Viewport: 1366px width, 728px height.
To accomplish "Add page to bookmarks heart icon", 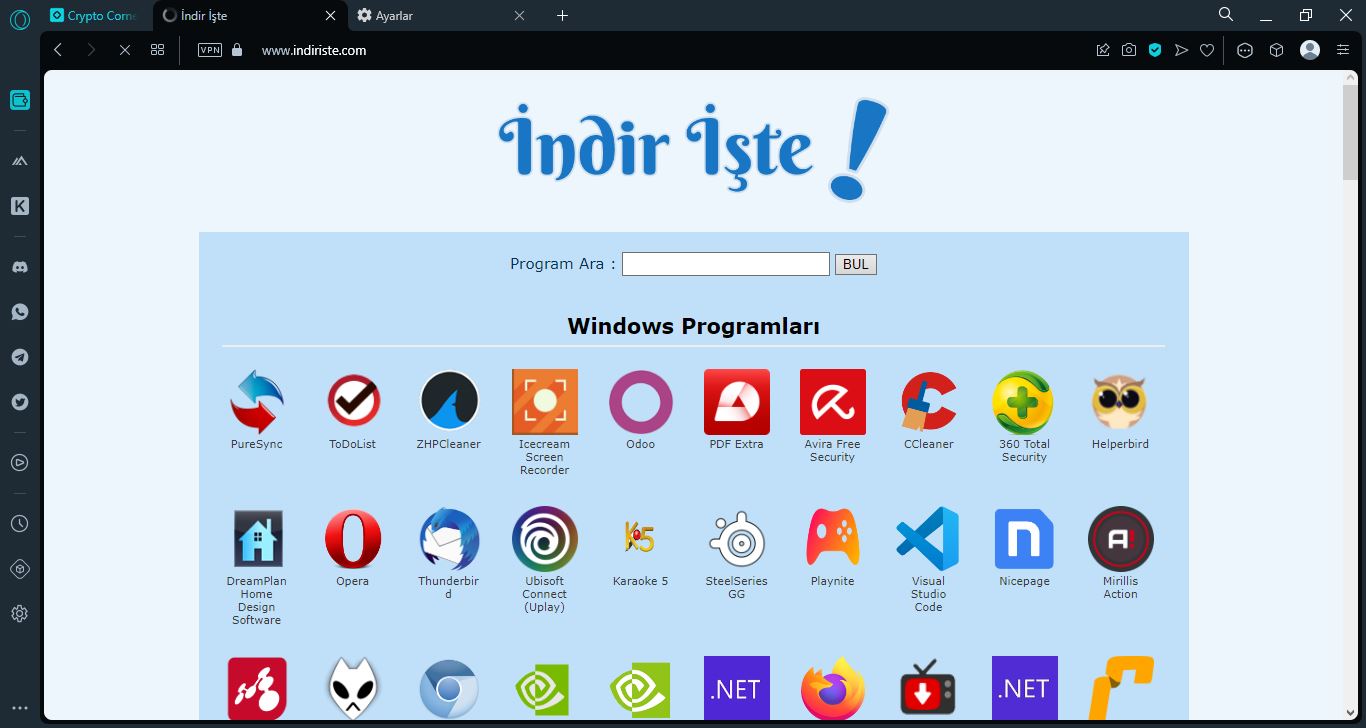I will (1207, 50).
